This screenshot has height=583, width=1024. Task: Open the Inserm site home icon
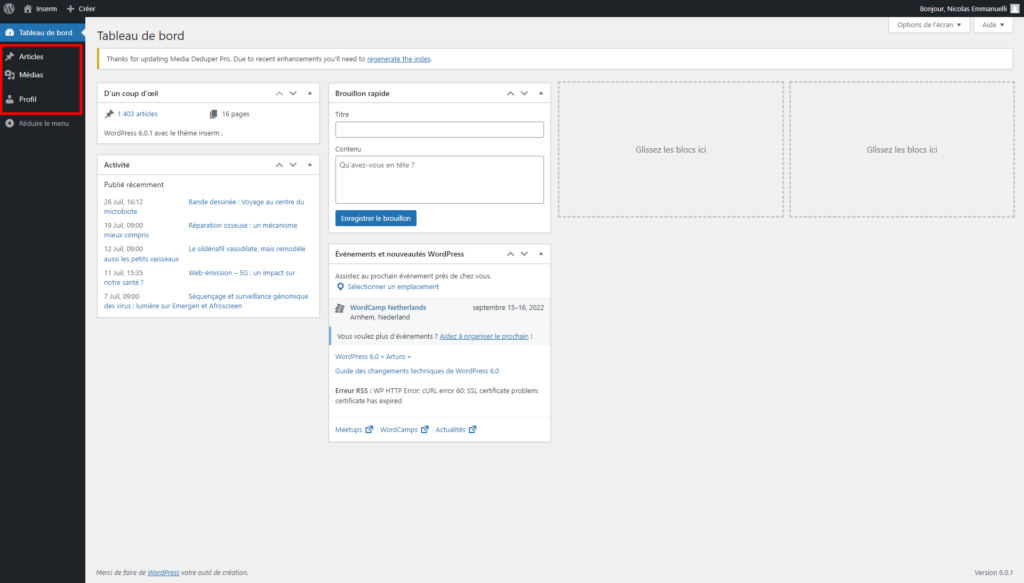(x=28, y=8)
